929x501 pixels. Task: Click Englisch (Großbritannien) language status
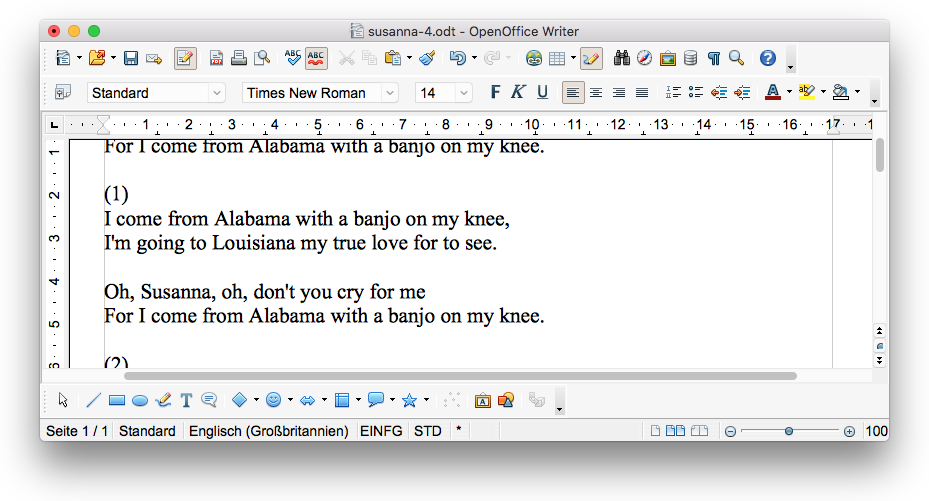pyautogui.click(x=268, y=431)
